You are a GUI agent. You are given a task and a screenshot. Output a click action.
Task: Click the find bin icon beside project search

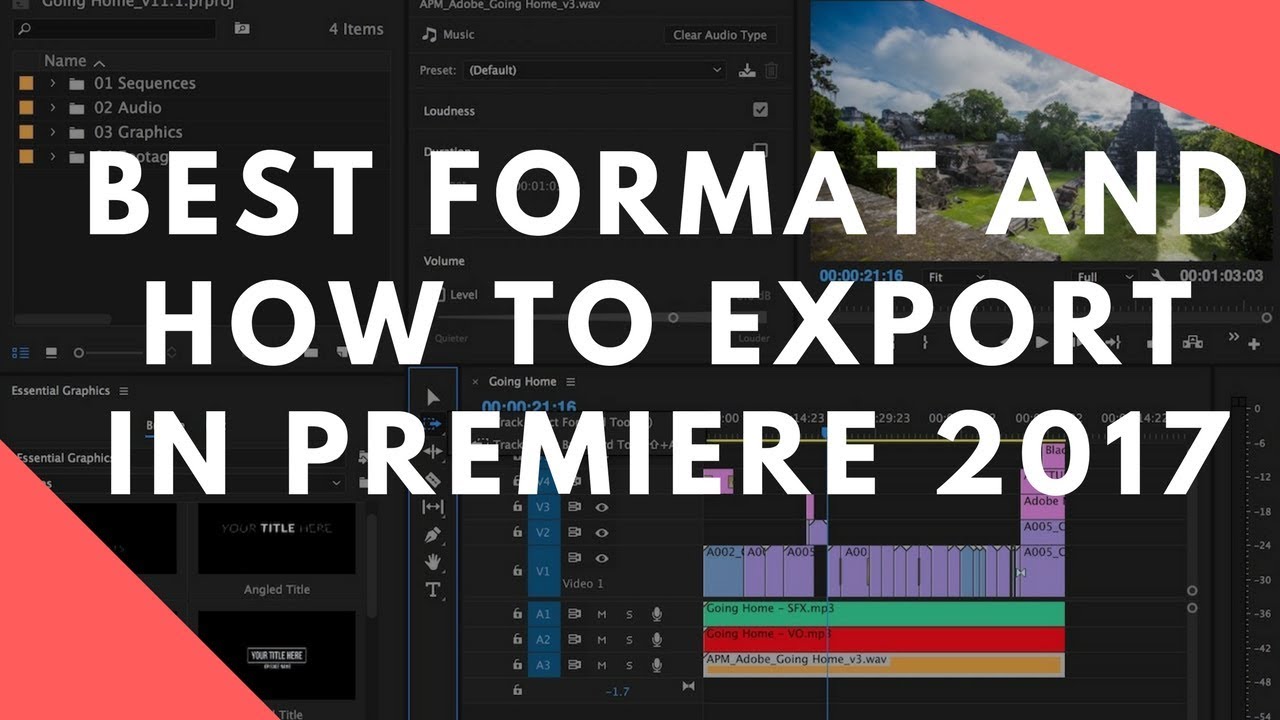click(241, 29)
